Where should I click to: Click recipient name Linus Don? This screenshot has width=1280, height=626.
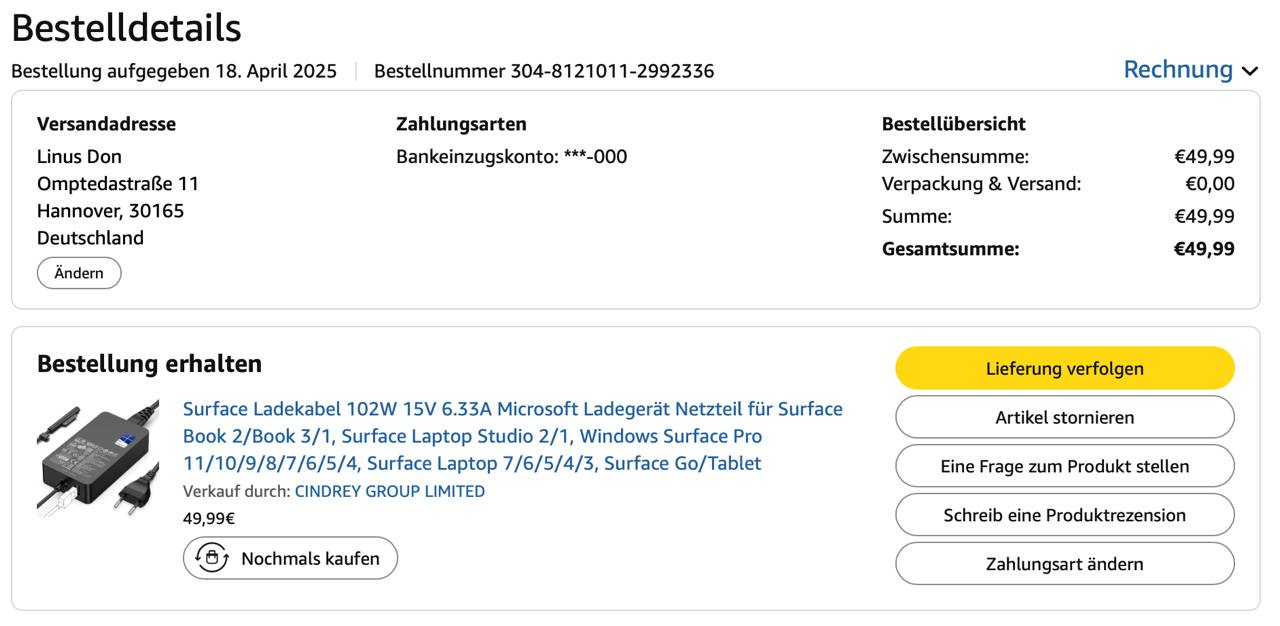tap(79, 156)
